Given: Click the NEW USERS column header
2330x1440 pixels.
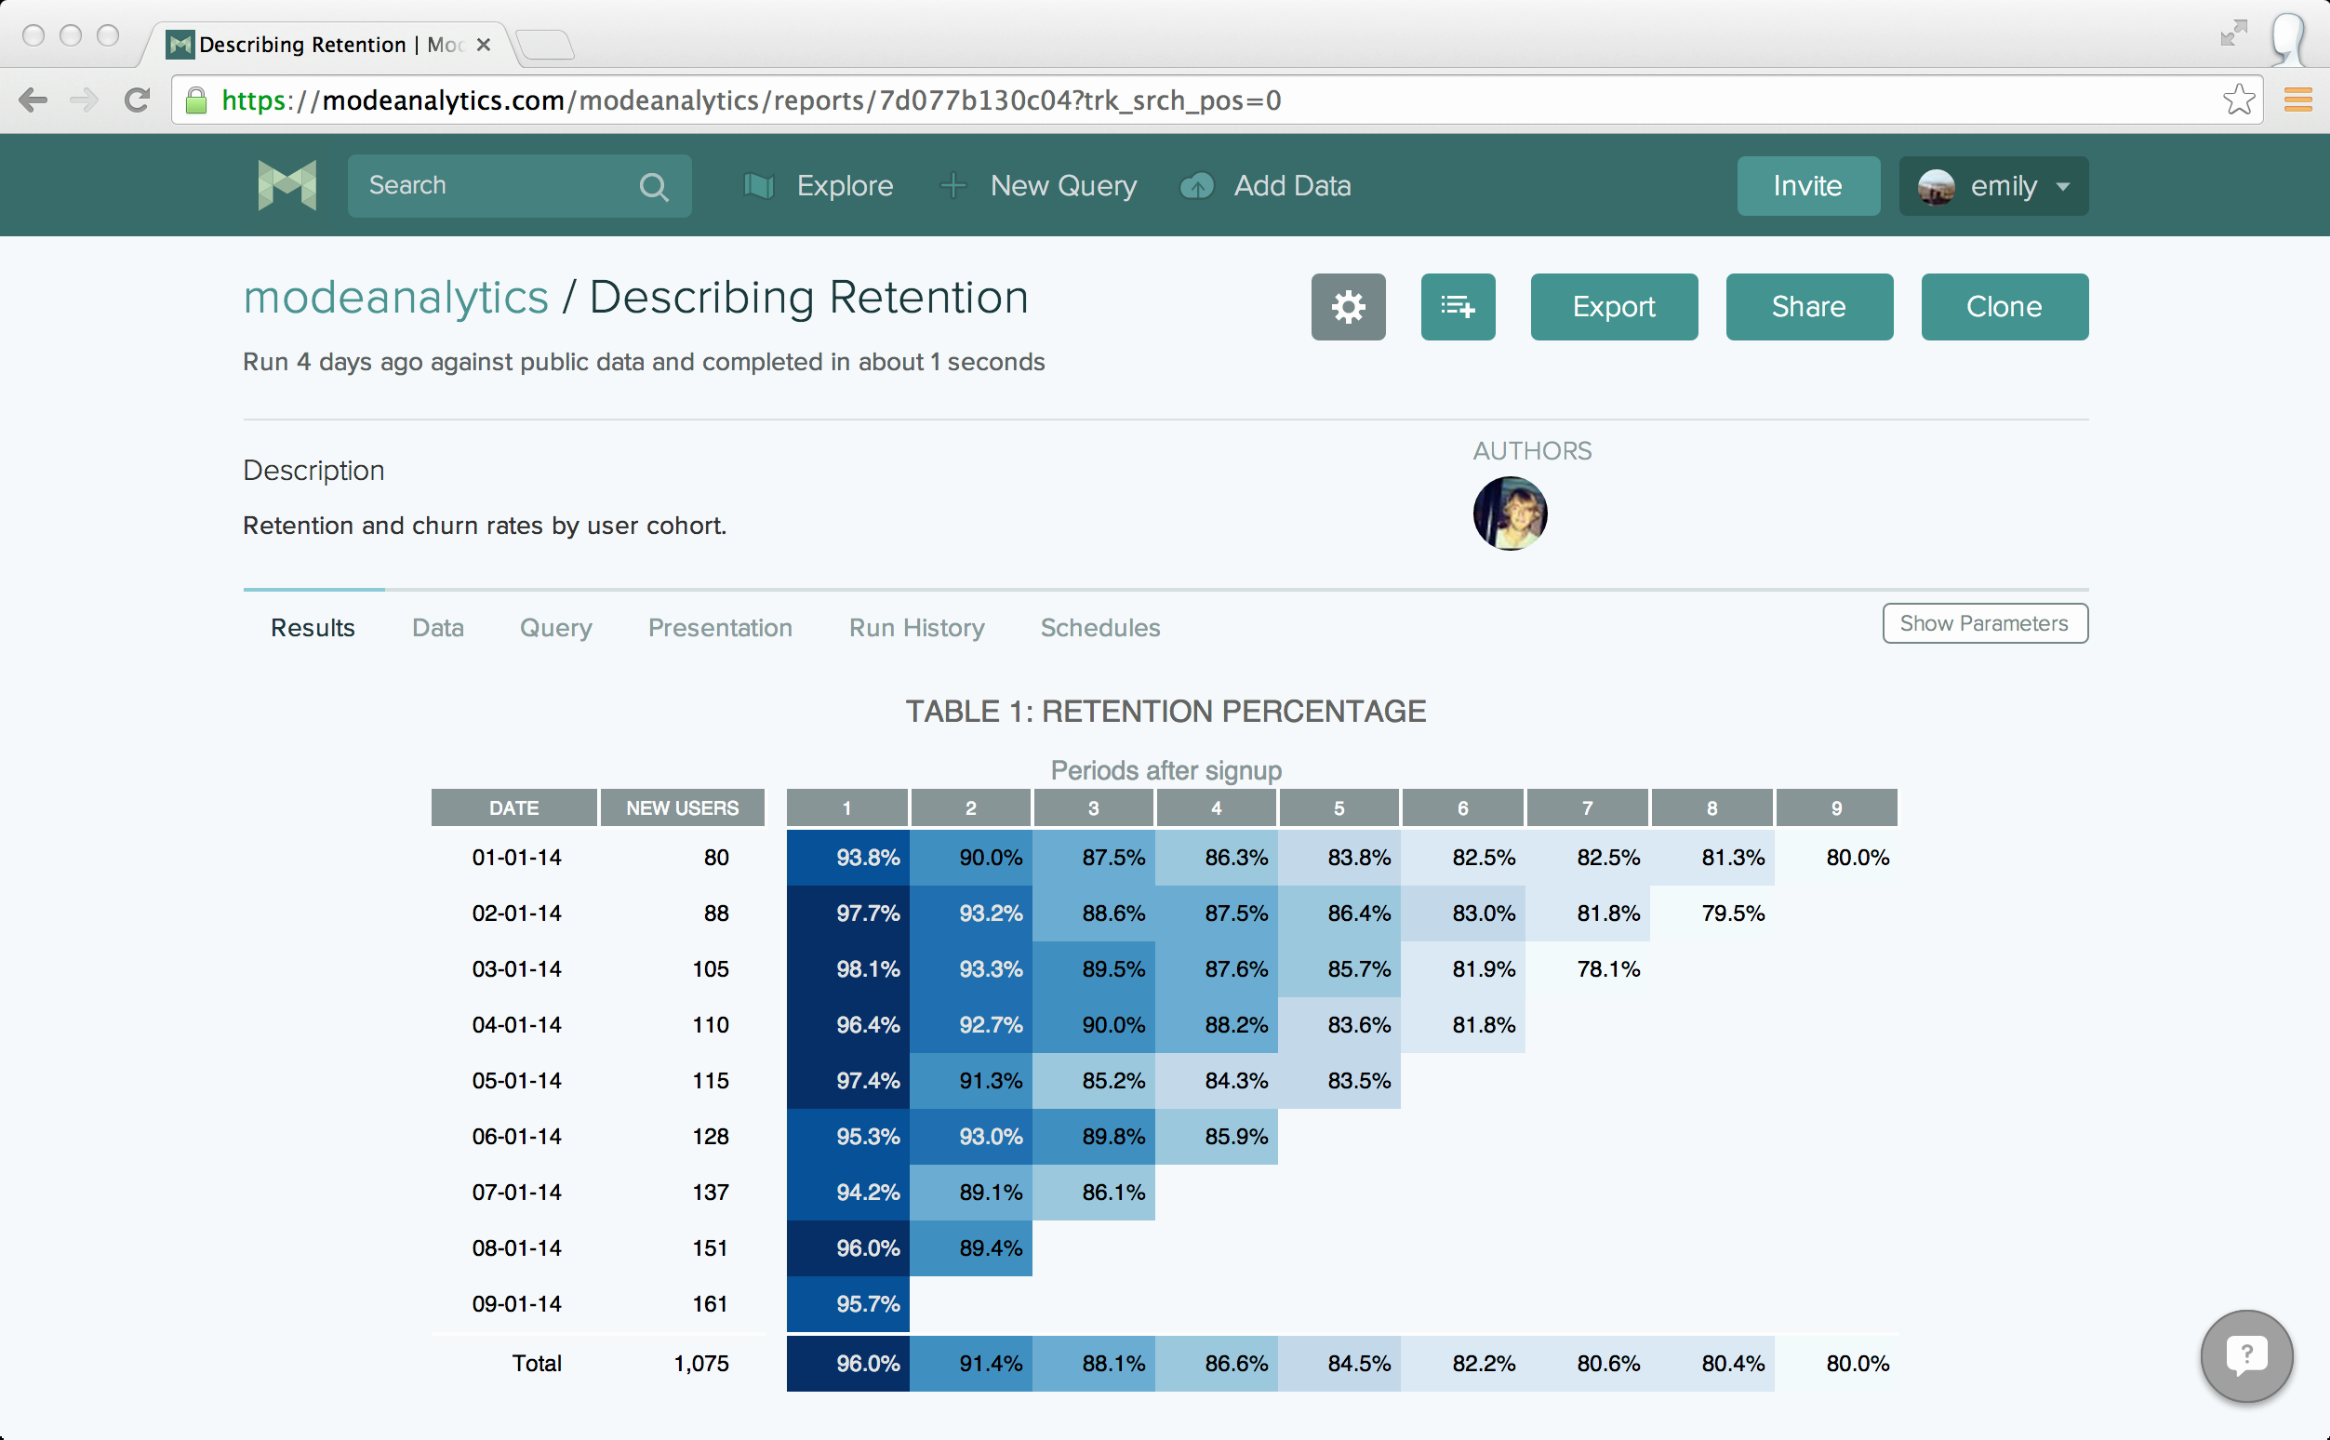Looking at the screenshot, I should (x=682, y=808).
